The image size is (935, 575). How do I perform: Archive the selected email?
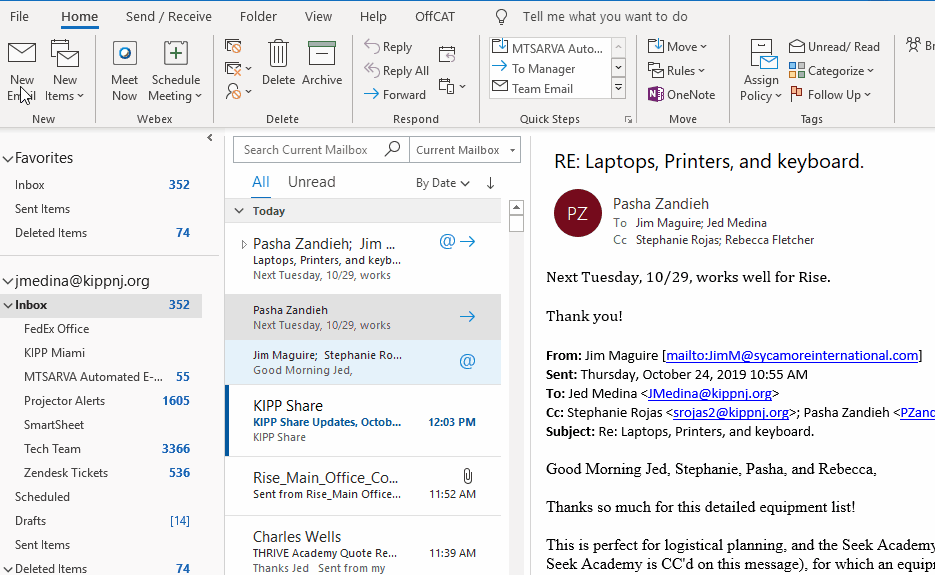coord(322,63)
